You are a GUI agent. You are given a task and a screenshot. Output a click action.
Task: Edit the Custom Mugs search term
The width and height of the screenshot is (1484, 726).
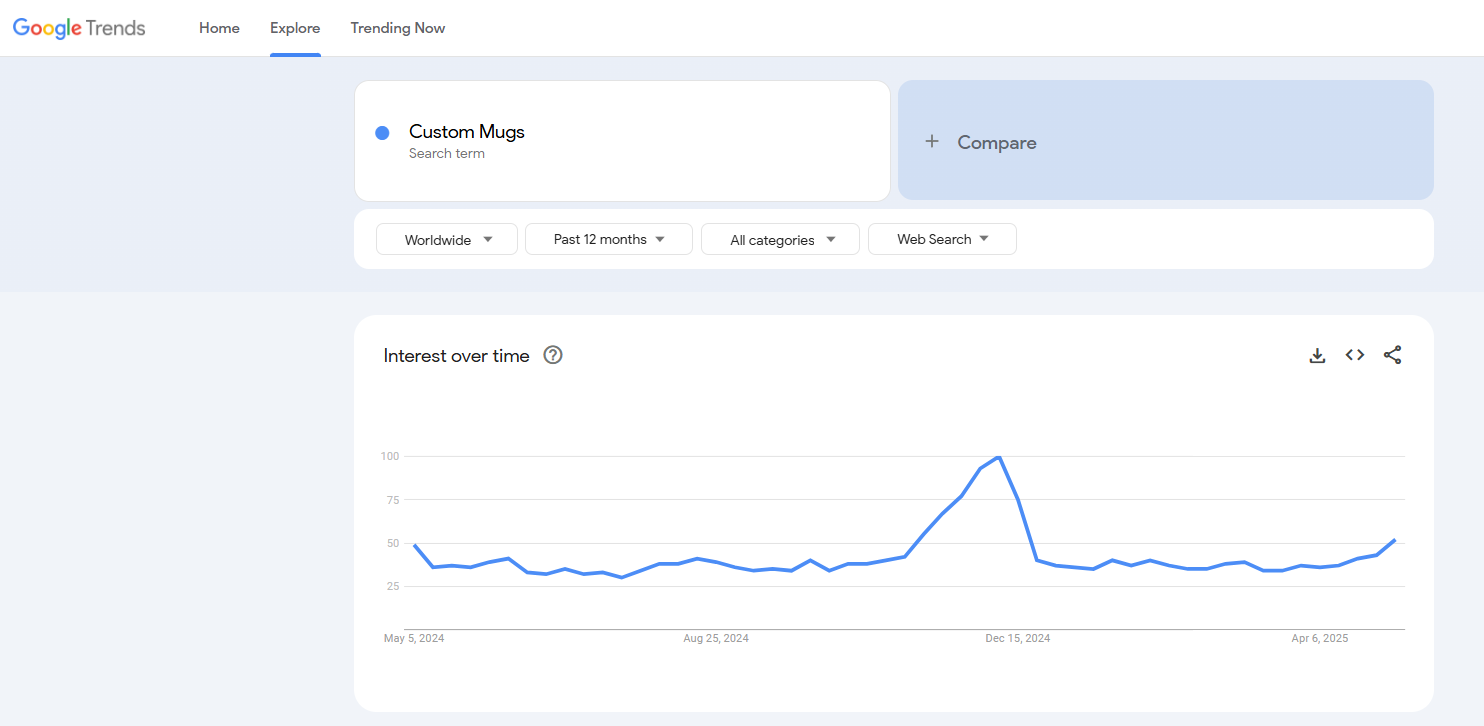pyautogui.click(x=622, y=141)
